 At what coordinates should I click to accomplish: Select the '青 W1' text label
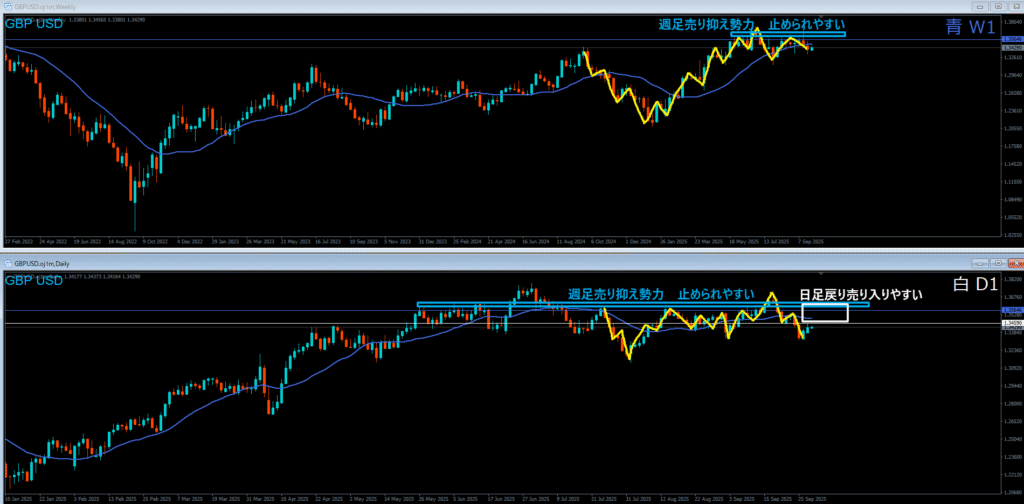[969, 28]
